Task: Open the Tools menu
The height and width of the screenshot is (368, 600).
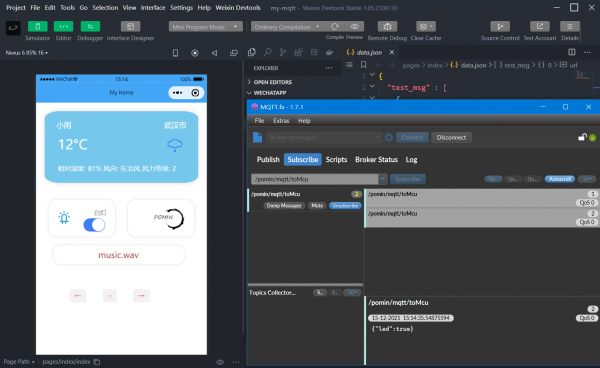Action: tap(67, 8)
